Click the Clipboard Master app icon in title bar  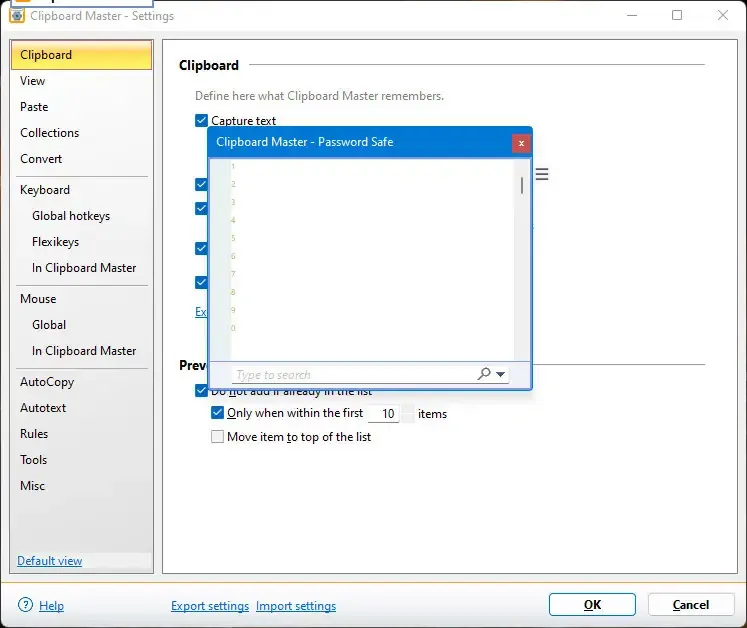point(17,16)
